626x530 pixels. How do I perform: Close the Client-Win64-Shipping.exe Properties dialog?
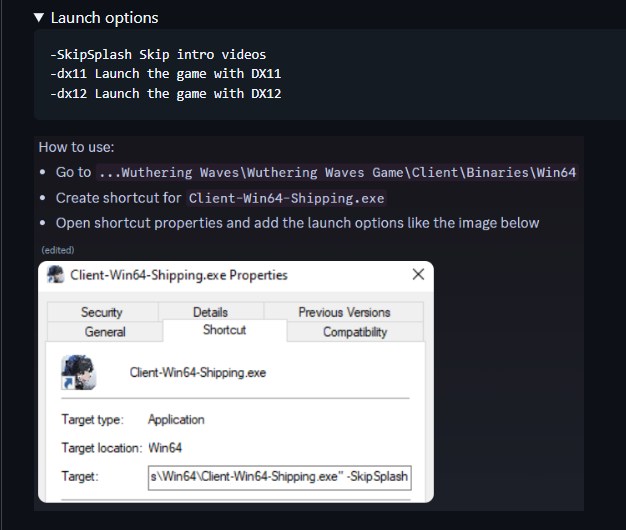point(418,274)
